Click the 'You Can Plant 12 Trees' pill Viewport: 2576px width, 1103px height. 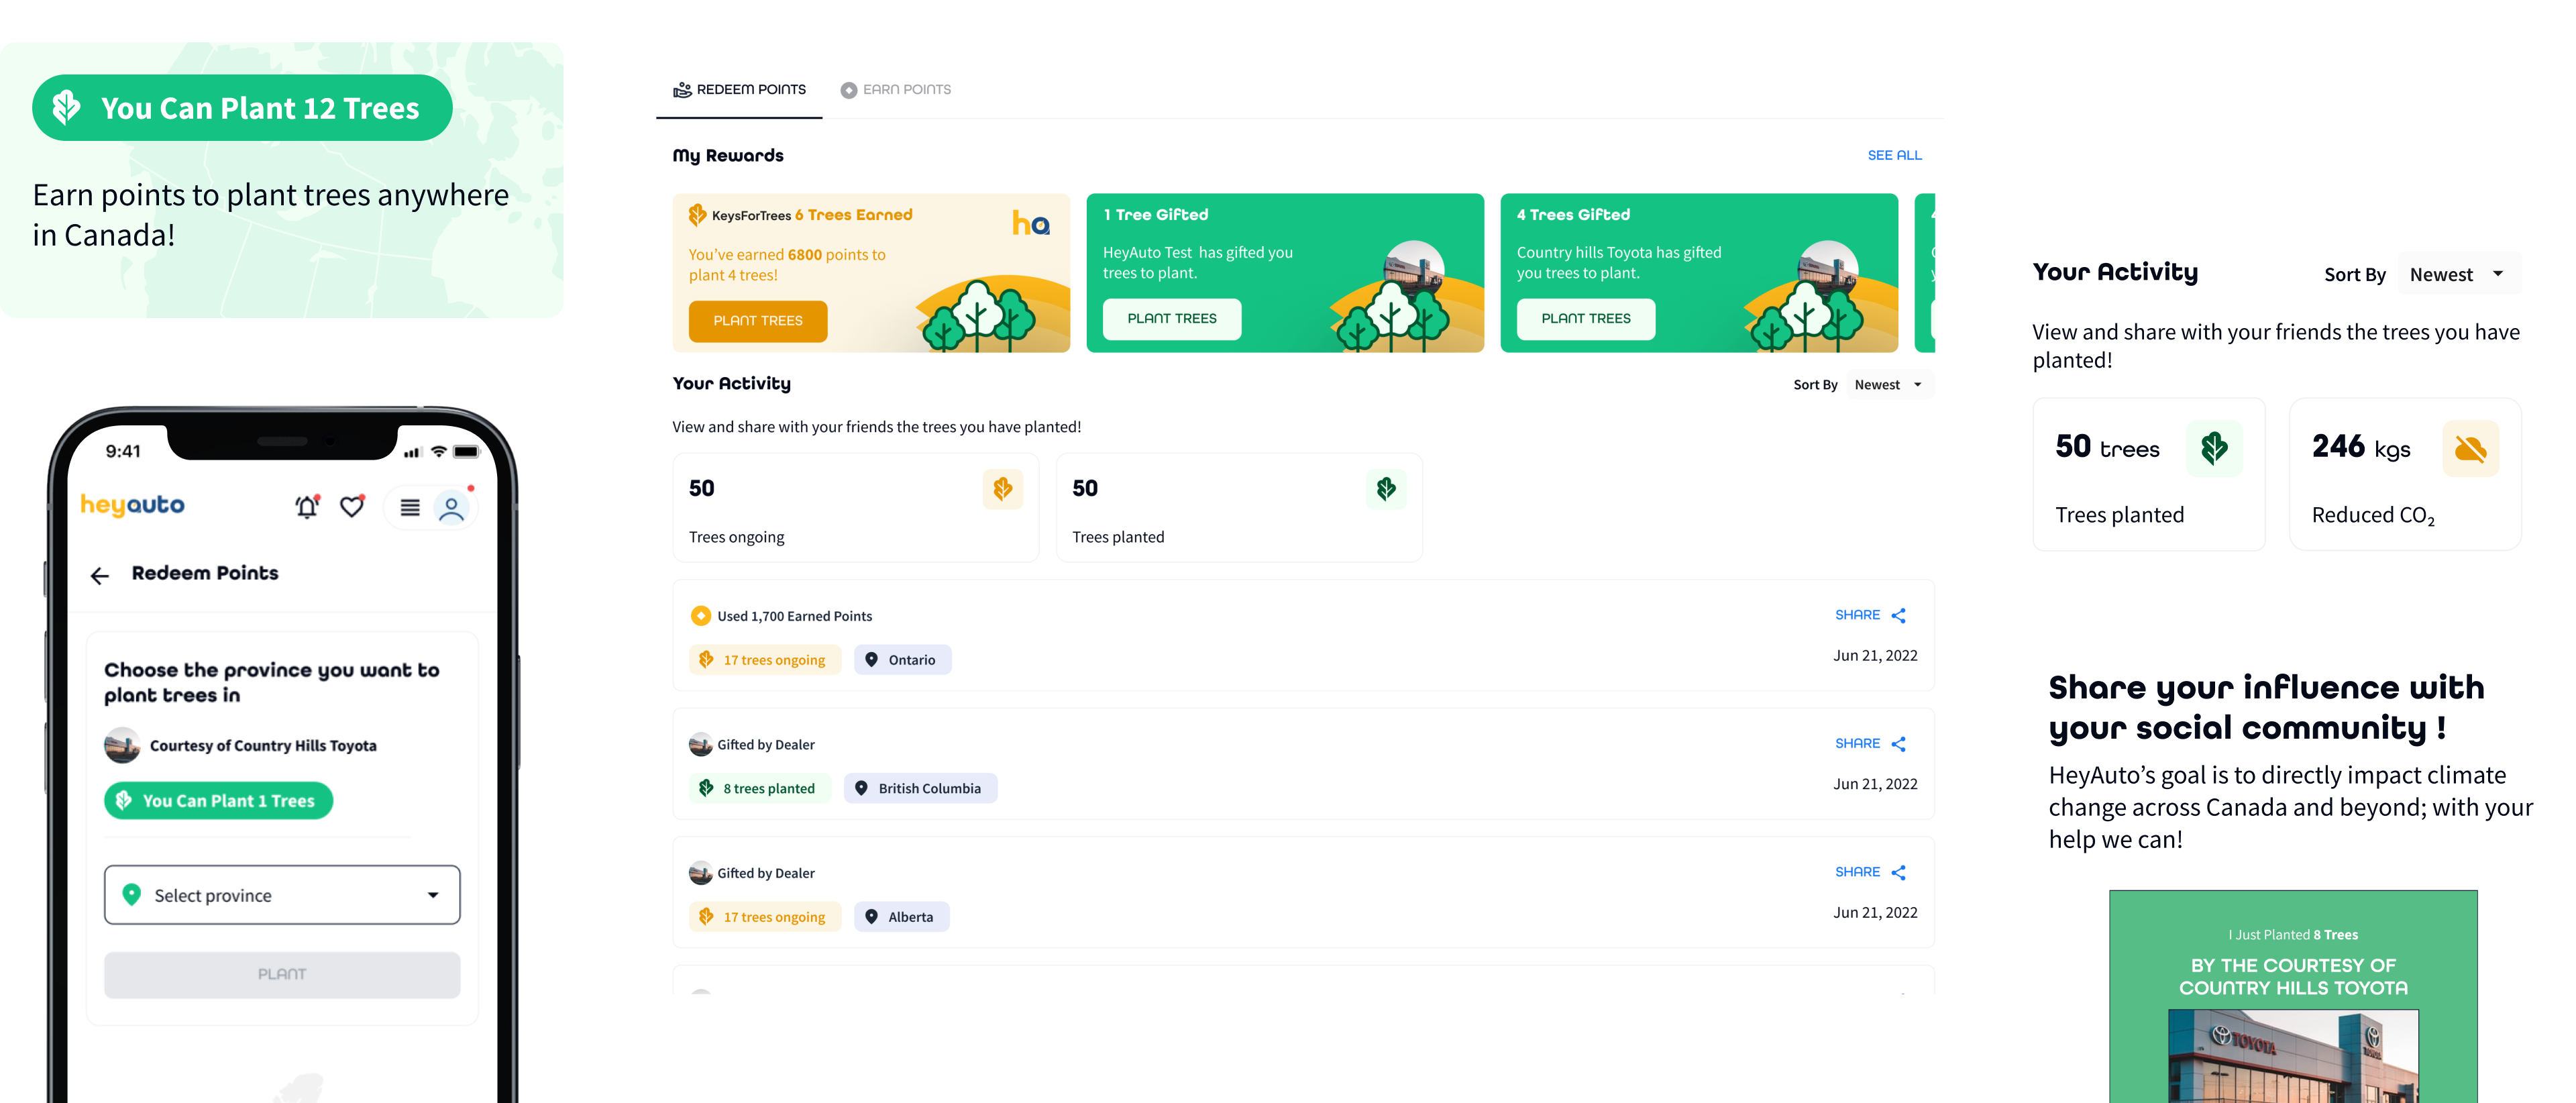click(x=242, y=108)
